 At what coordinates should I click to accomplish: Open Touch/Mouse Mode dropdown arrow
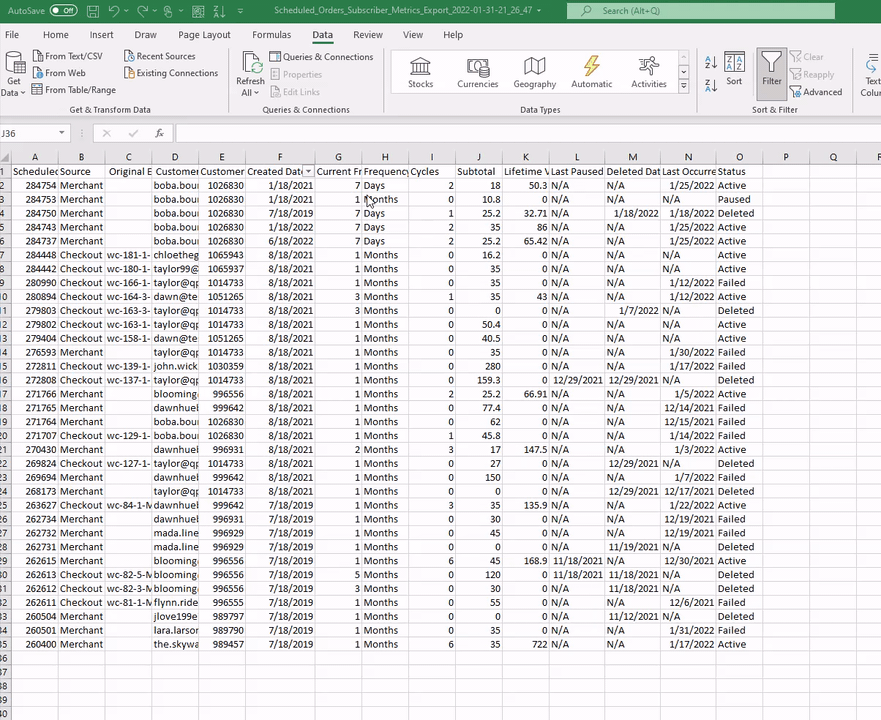tap(181, 11)
